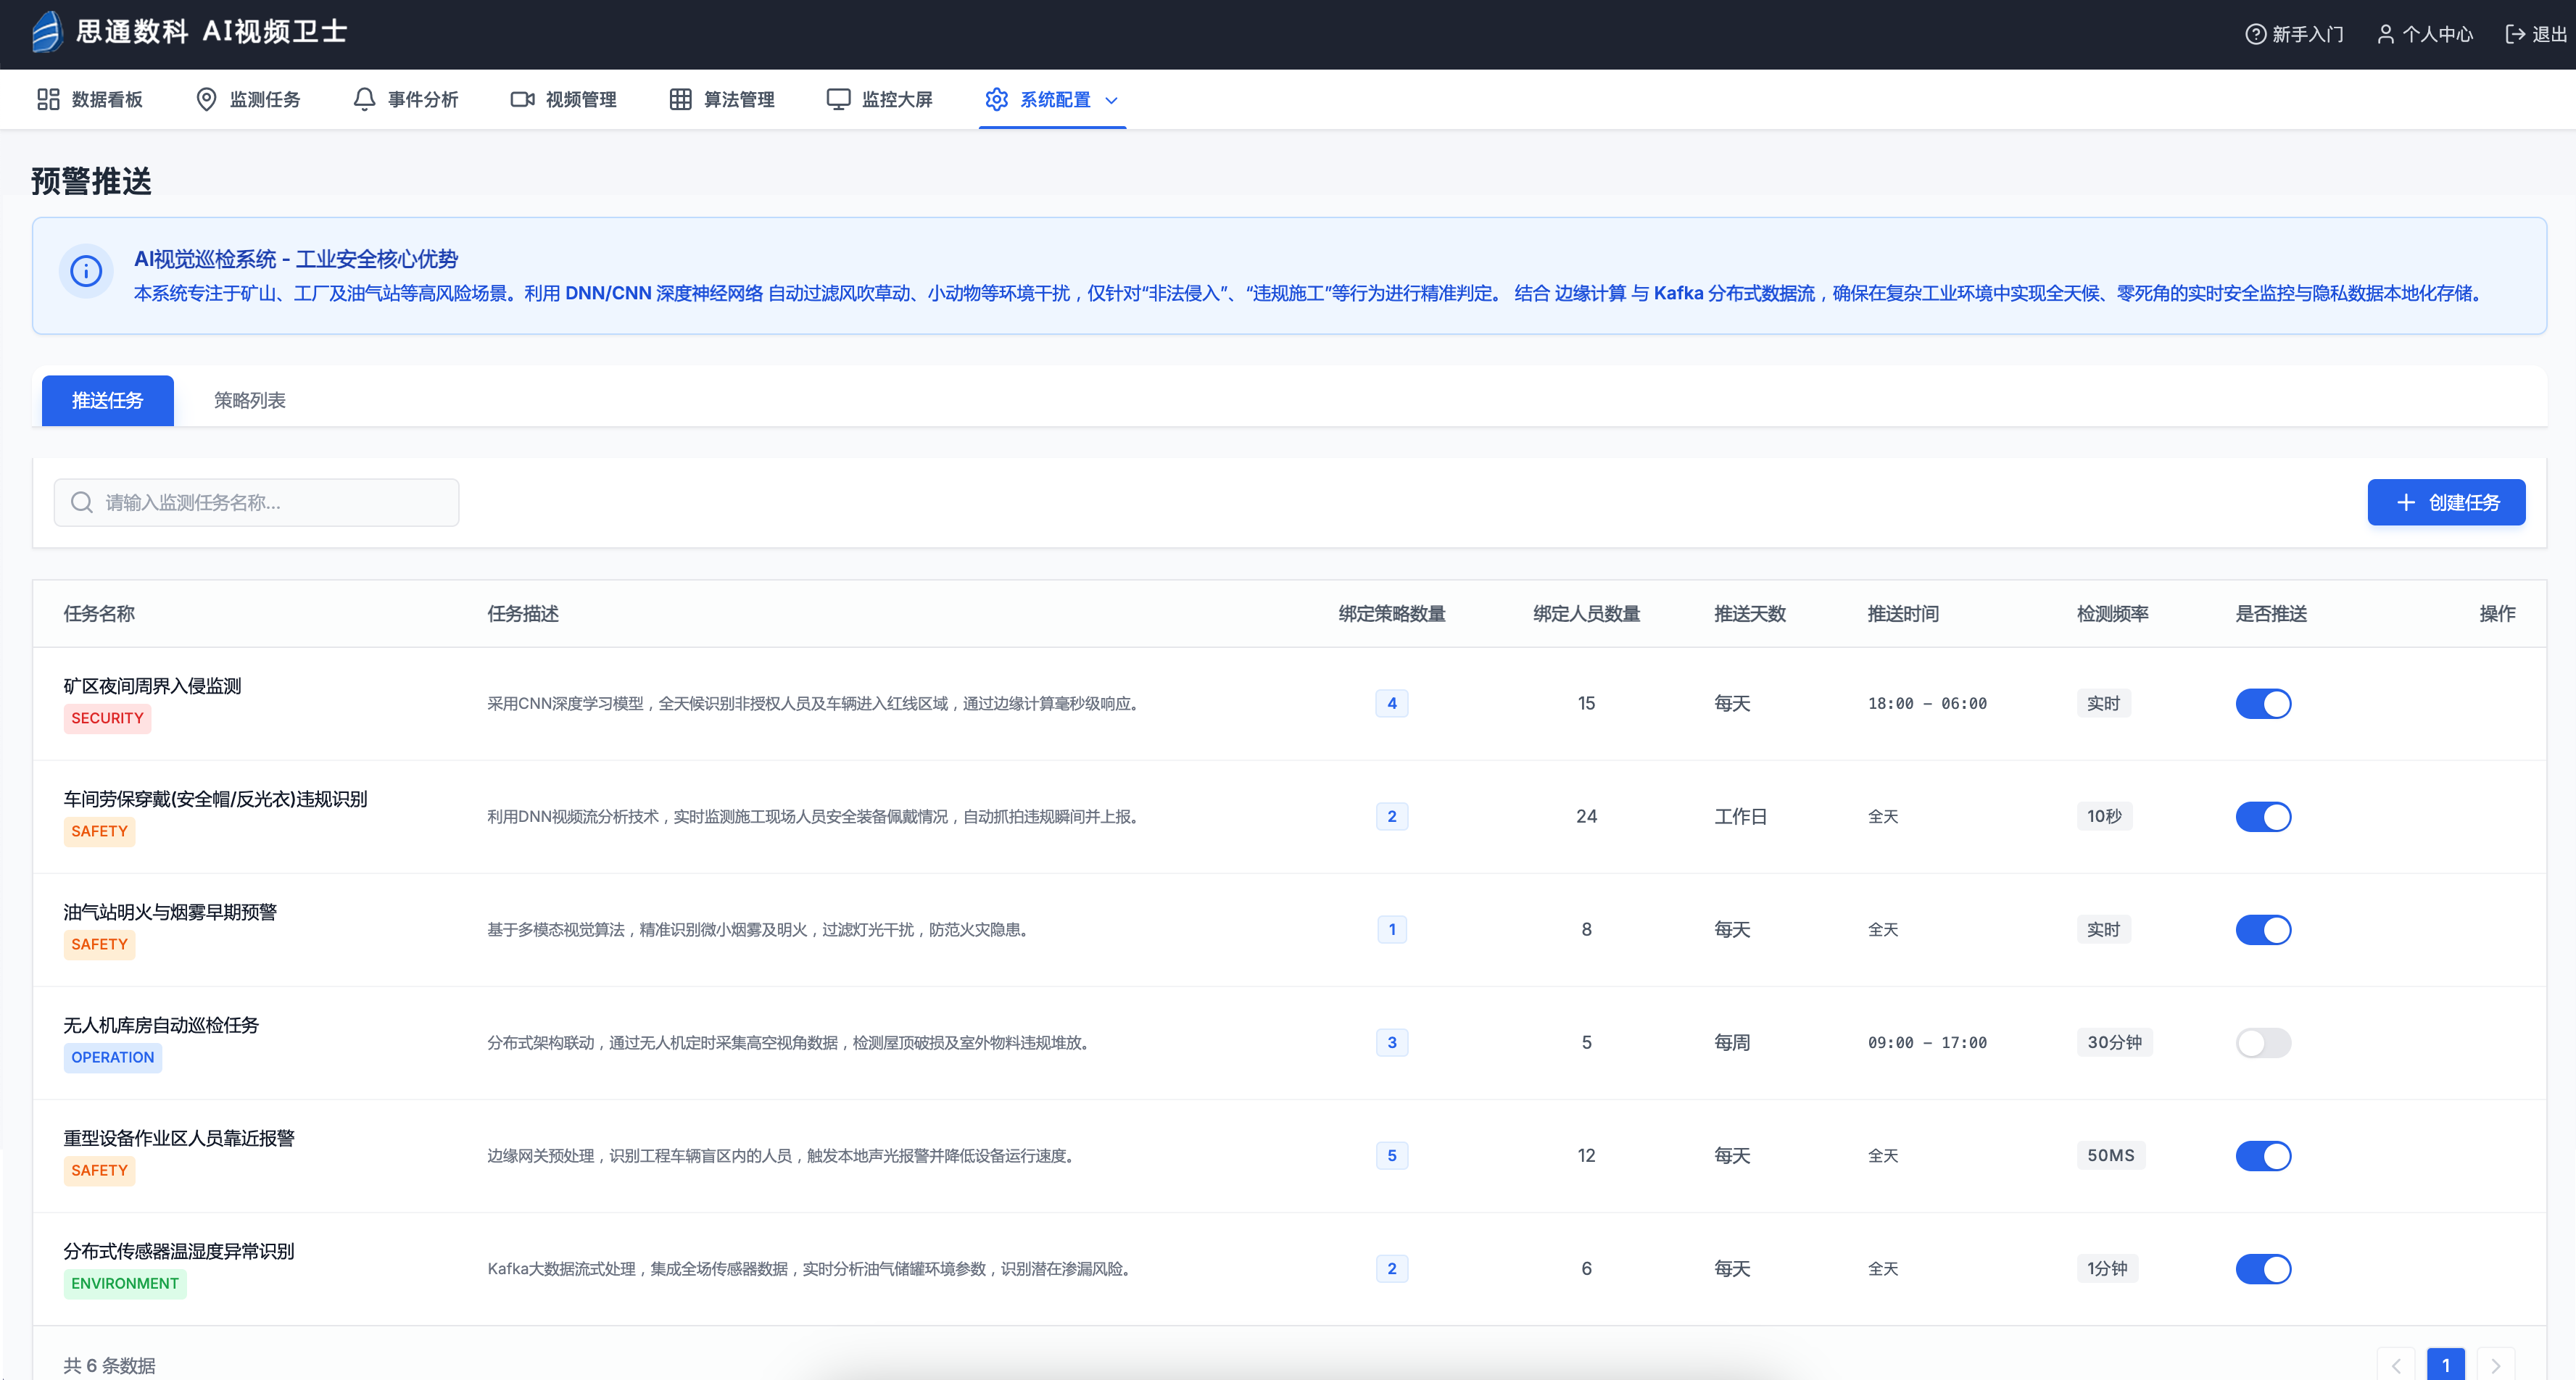The image size is (2576, 1380).
Task: Switch to the 策略列表 tab
Action: [x=249, y=400]
